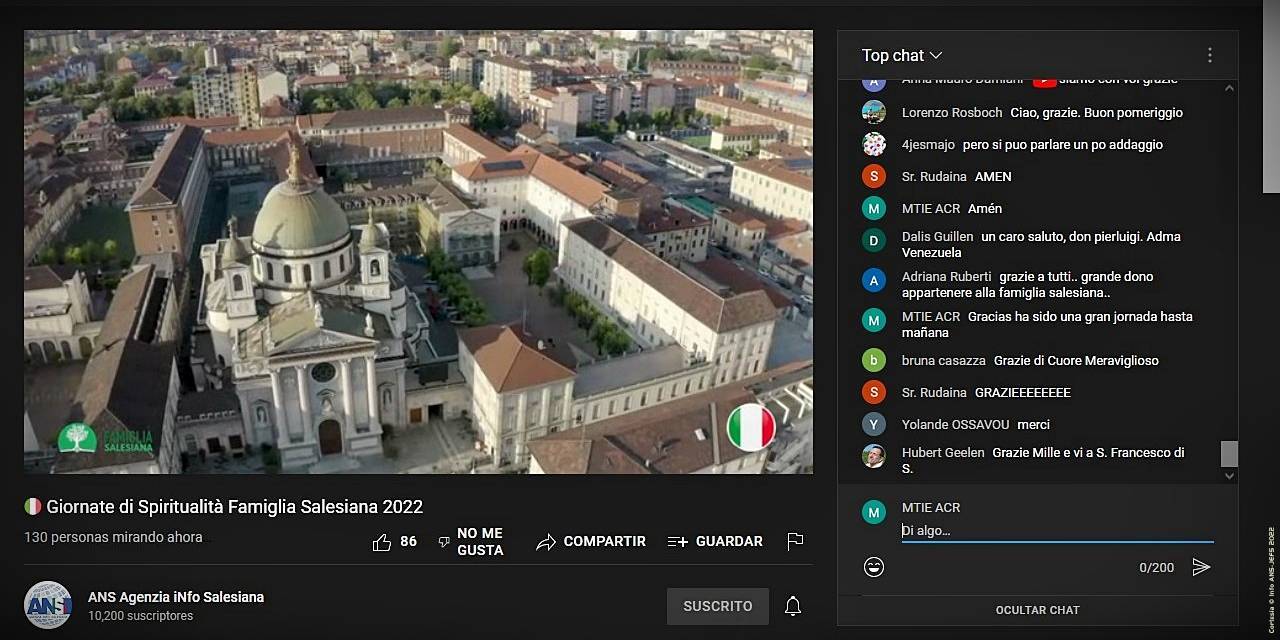The height and width of the screenshot is (640, 1280).
Task: Click the Famiglia Salesiana logo on video
Action: tap(105, 438)
